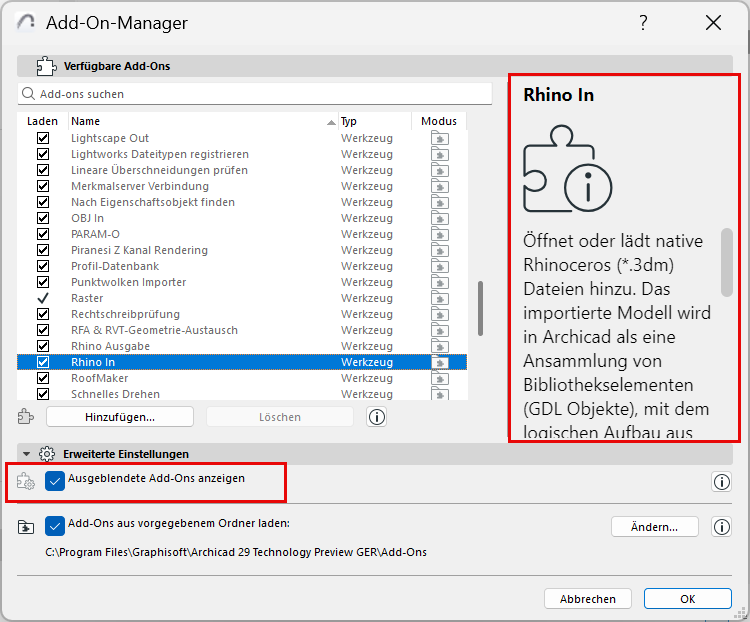The width and height of the screenshot is (750, 622).
Task: Sort add-ons by Laden column header
Action: tap(43, 121)
